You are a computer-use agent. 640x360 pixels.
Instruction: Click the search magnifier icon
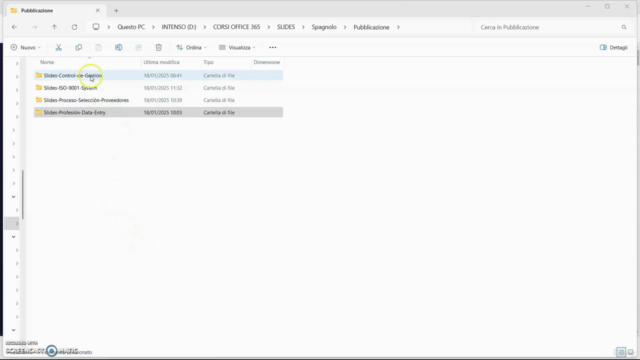(624, 27)
